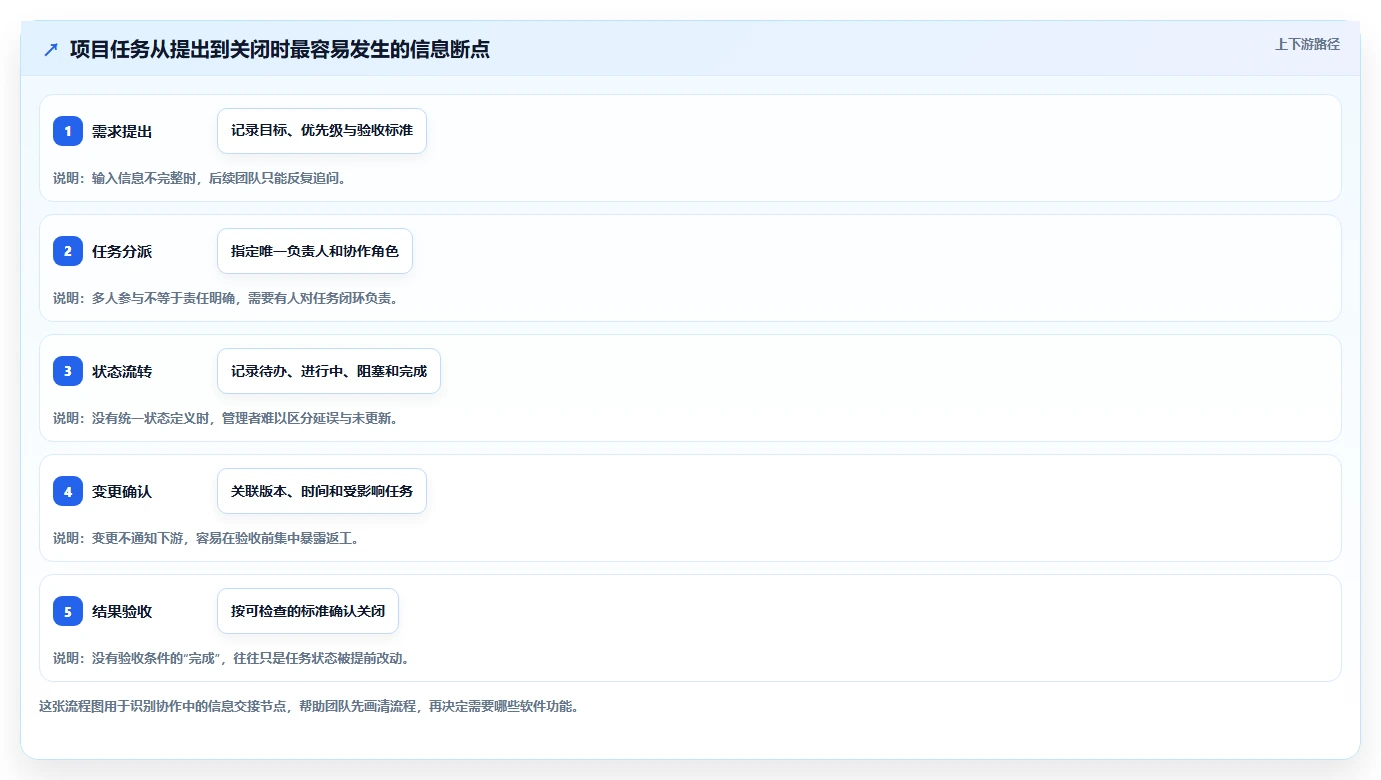Click the step 3 number badge
The height and width of the screenshot is (780, 1381).
click(68, 371)
